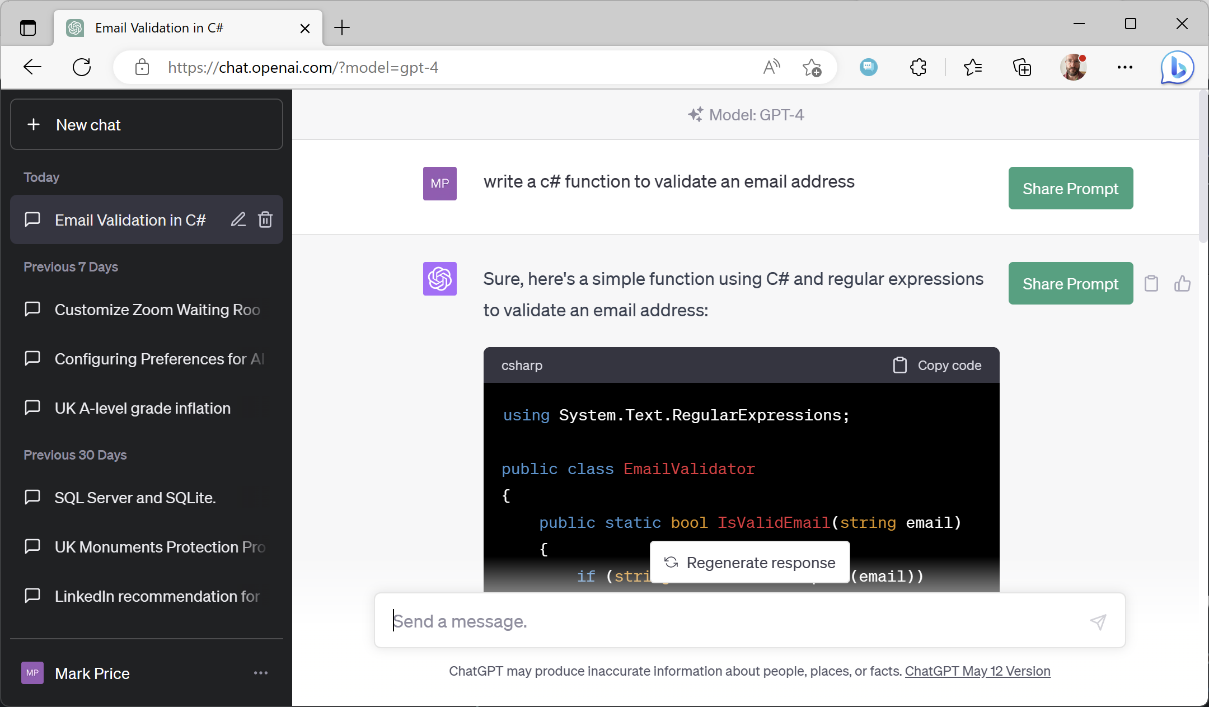Open the Bing Discover sidebar
Viewport: 1209px width, 707px height.
tap(1177, 67)
